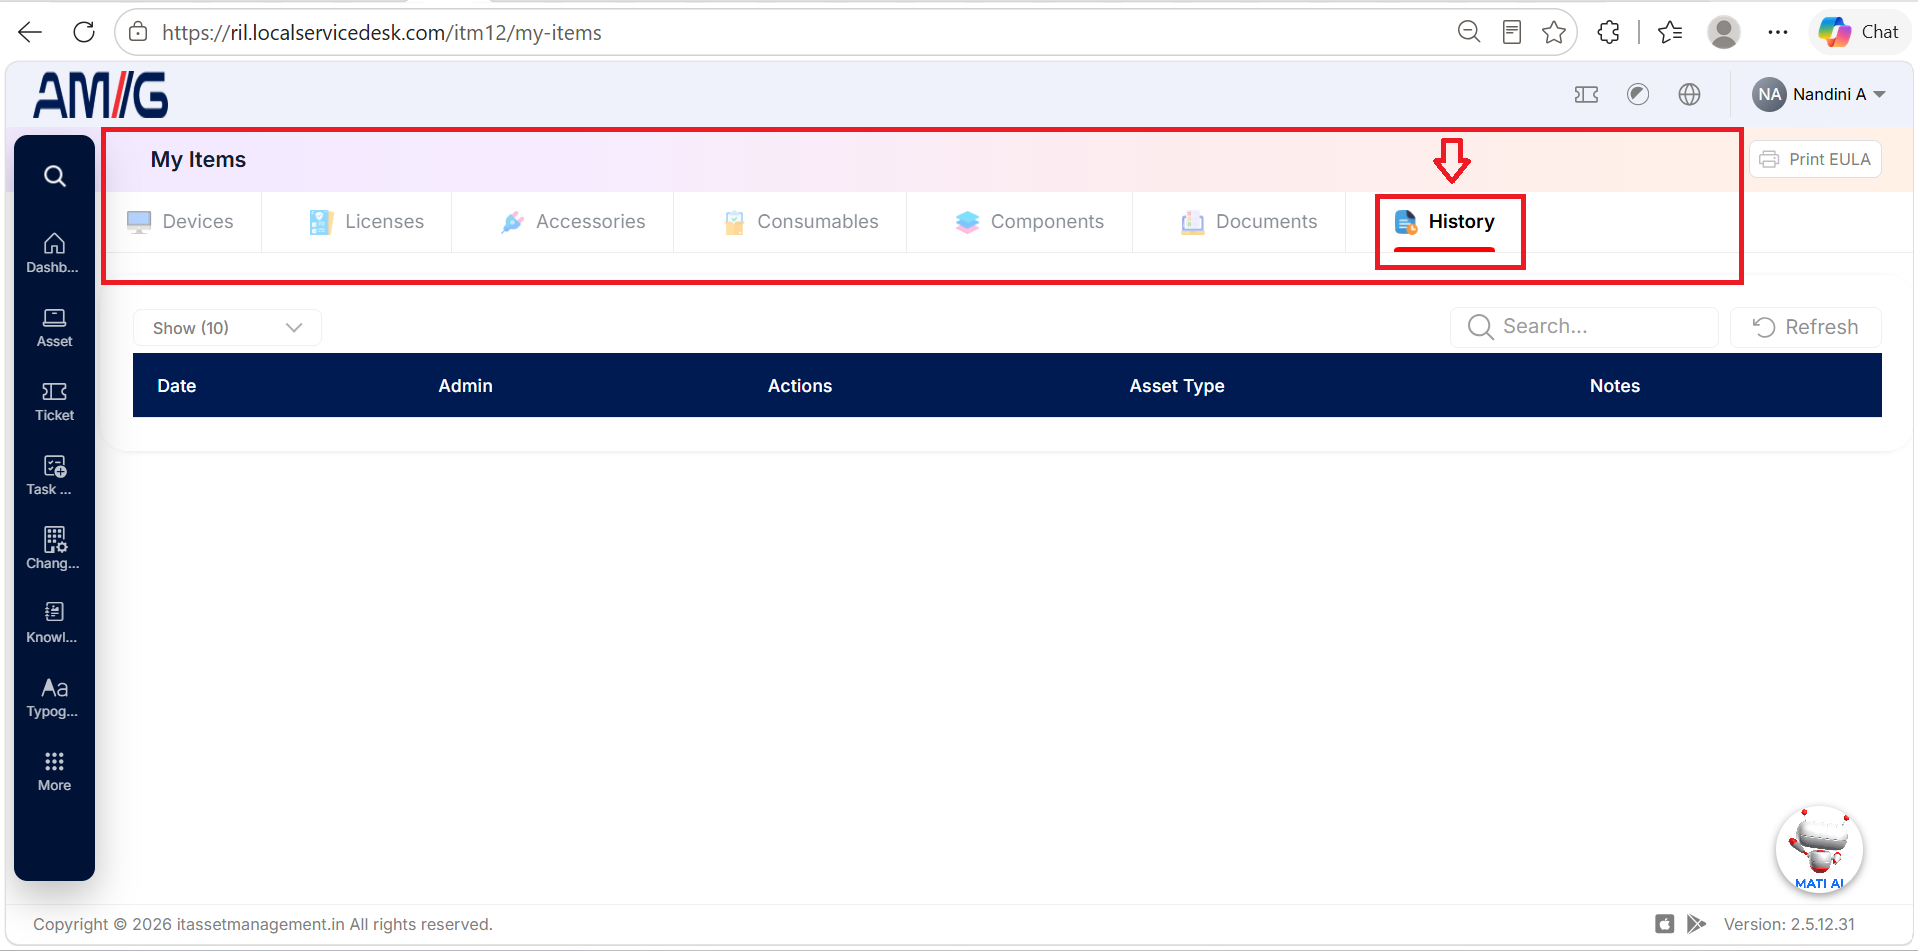Go to Dashboard in the sidebar

pos(54,253)
